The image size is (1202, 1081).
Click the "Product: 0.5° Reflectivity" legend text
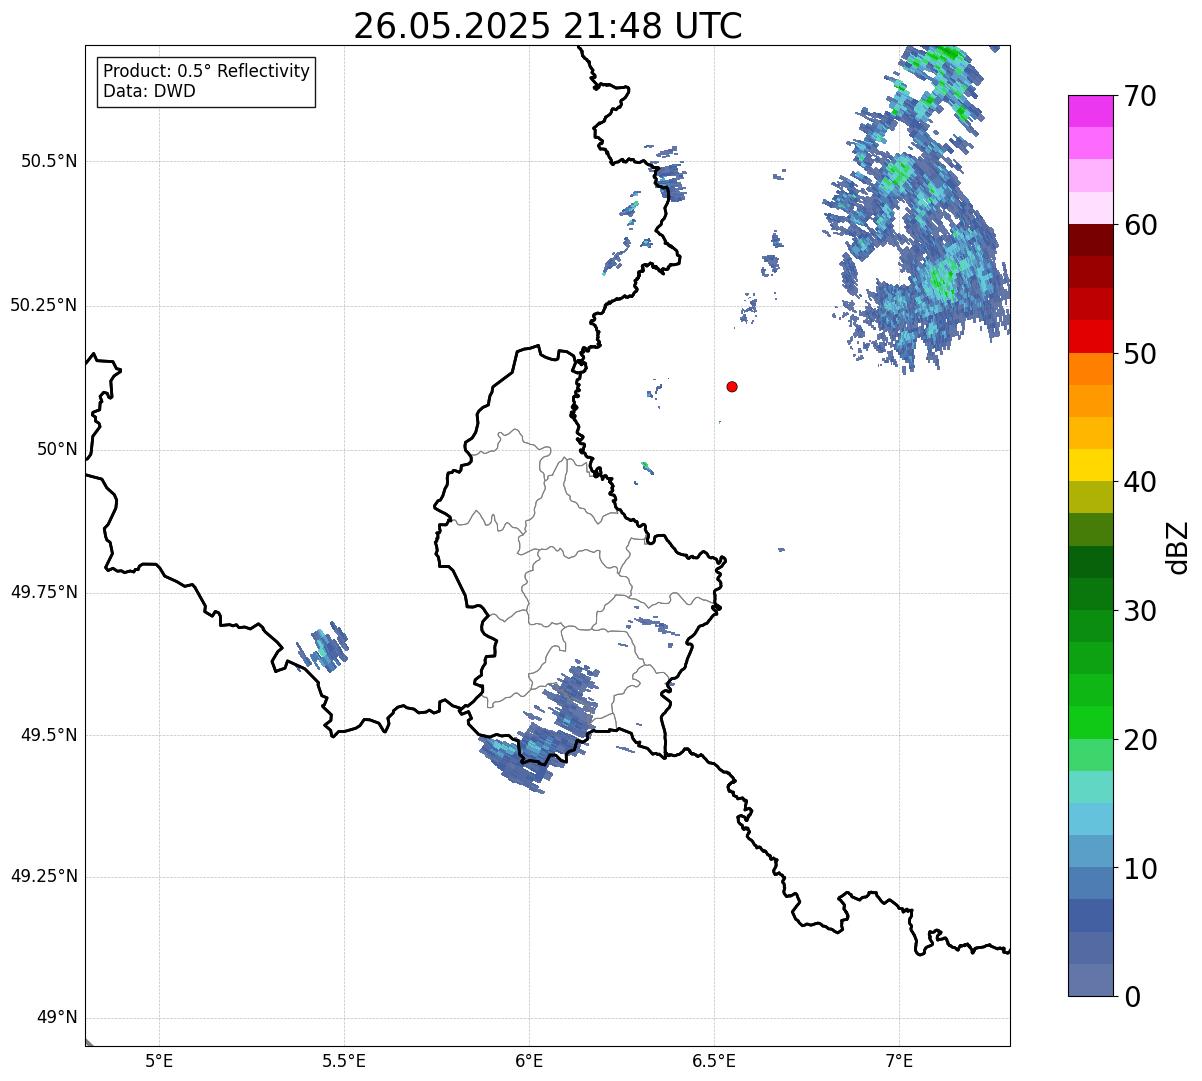coord(207,72)
